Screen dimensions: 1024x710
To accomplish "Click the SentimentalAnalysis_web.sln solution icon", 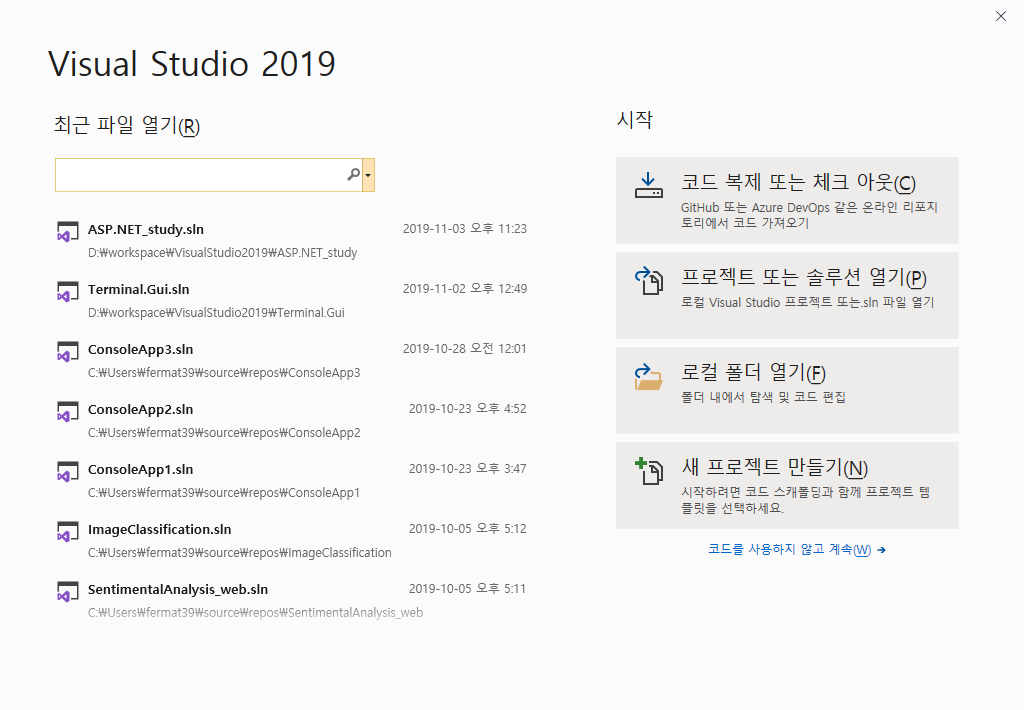I will pyautogui.click(x=67, y=591).
